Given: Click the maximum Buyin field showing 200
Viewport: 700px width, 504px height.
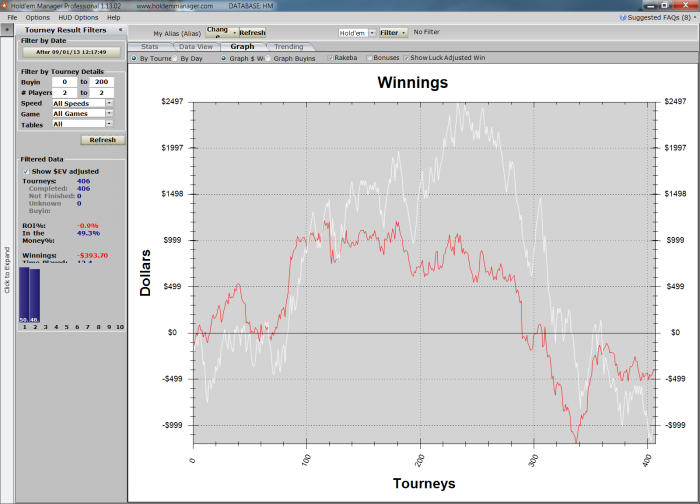Looking at the screenshot, I should tap(101, 82).
